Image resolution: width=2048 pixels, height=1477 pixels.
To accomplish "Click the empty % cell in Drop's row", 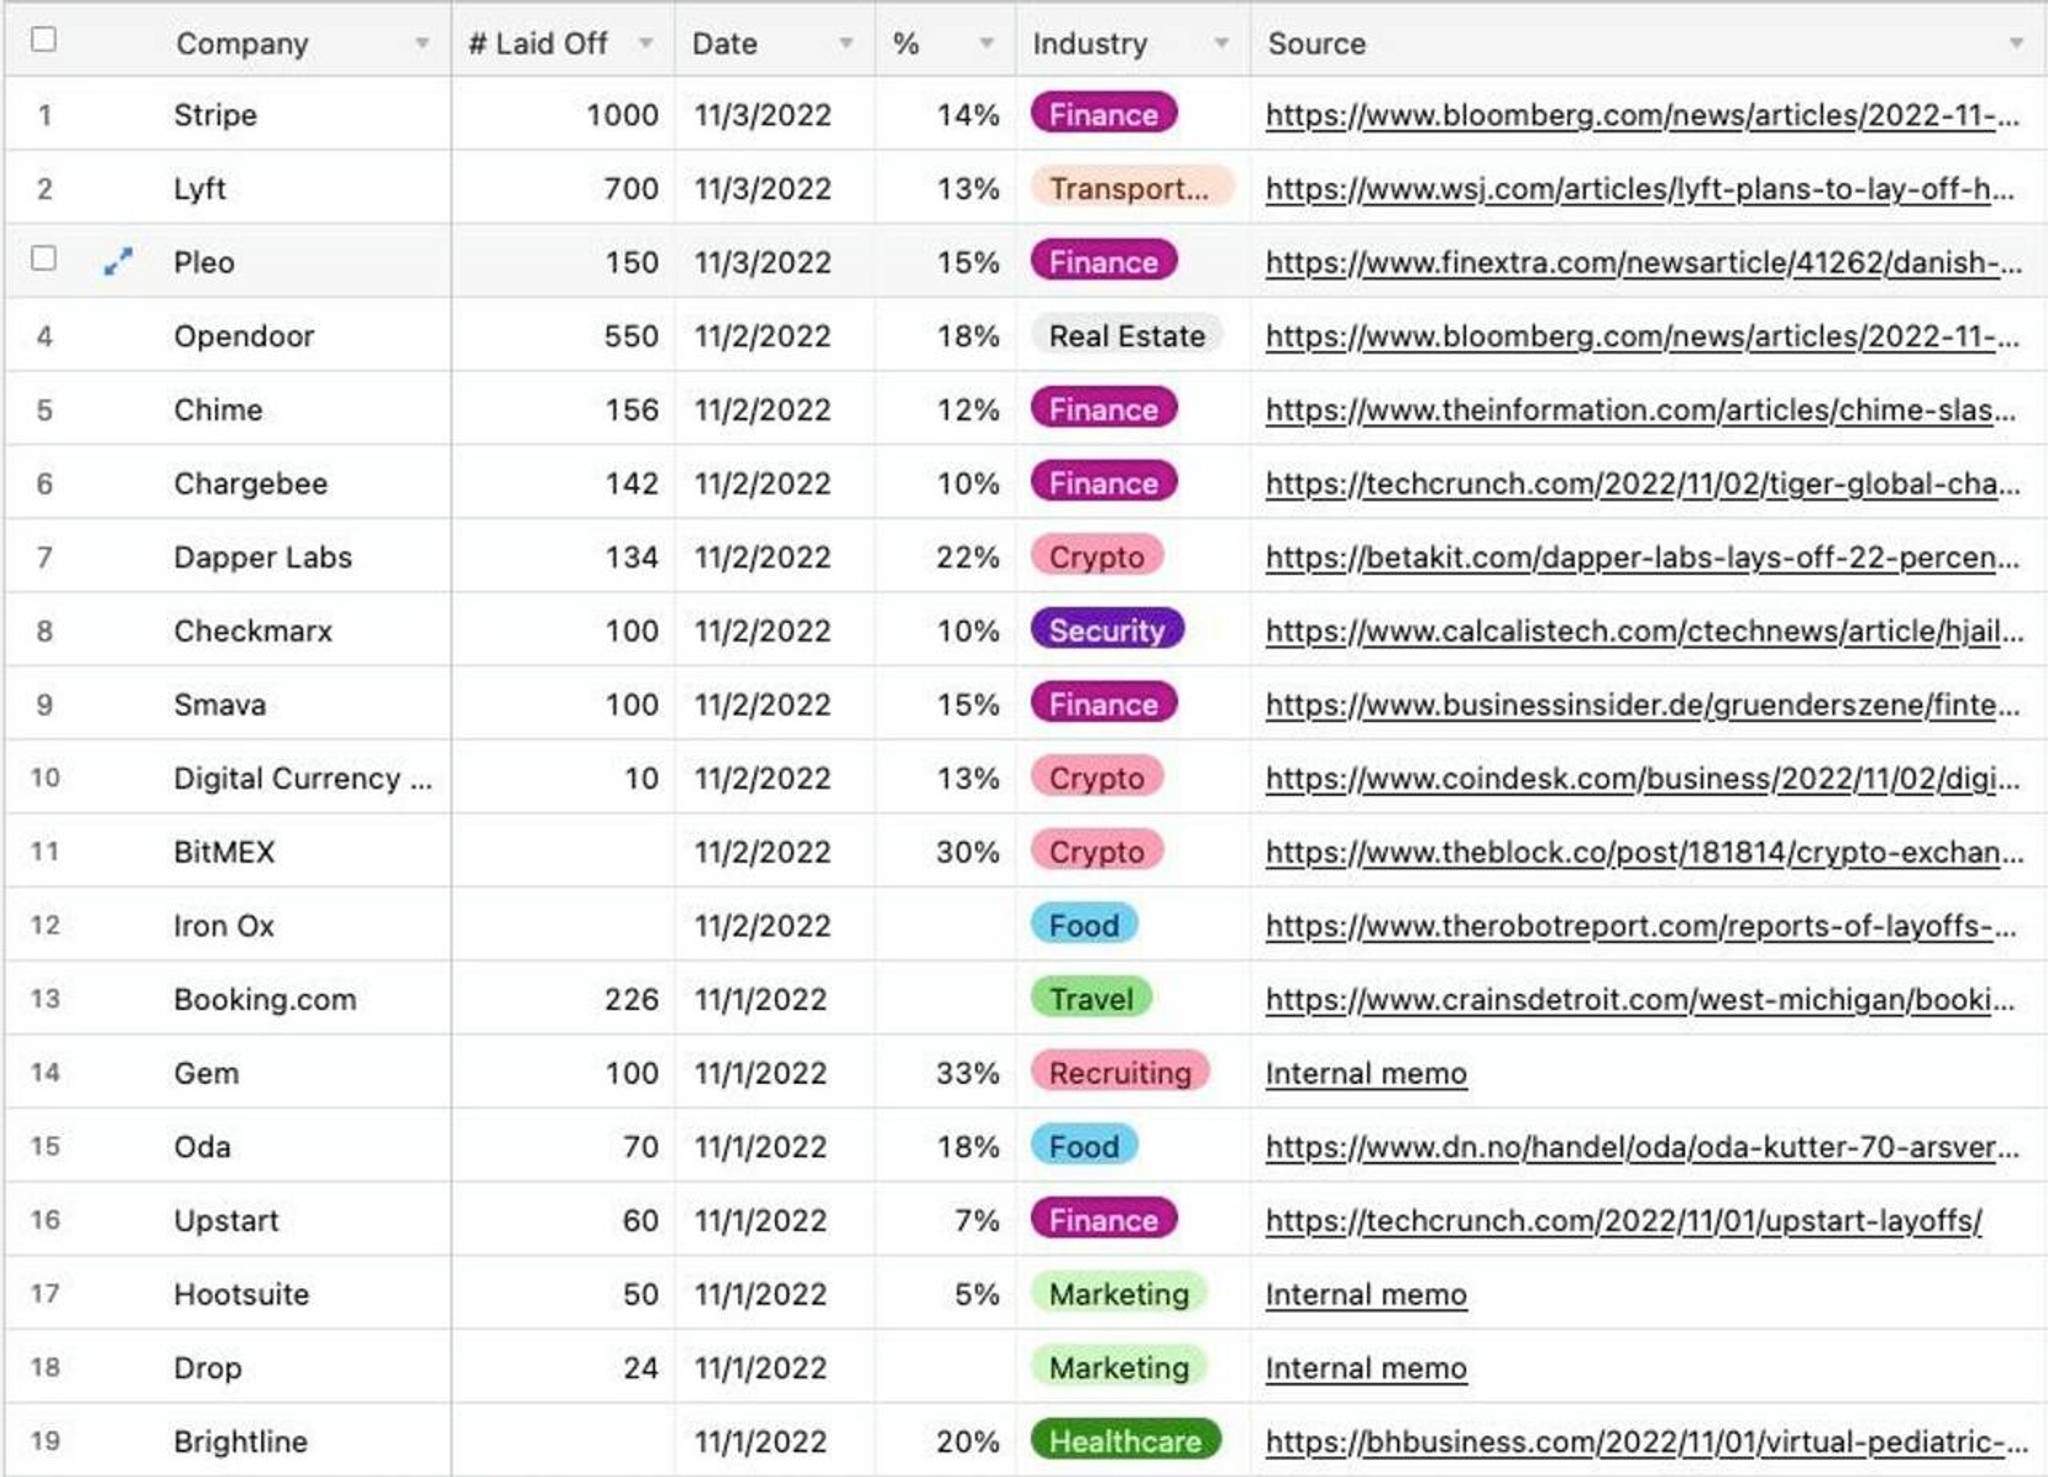I will [946, 1367].
